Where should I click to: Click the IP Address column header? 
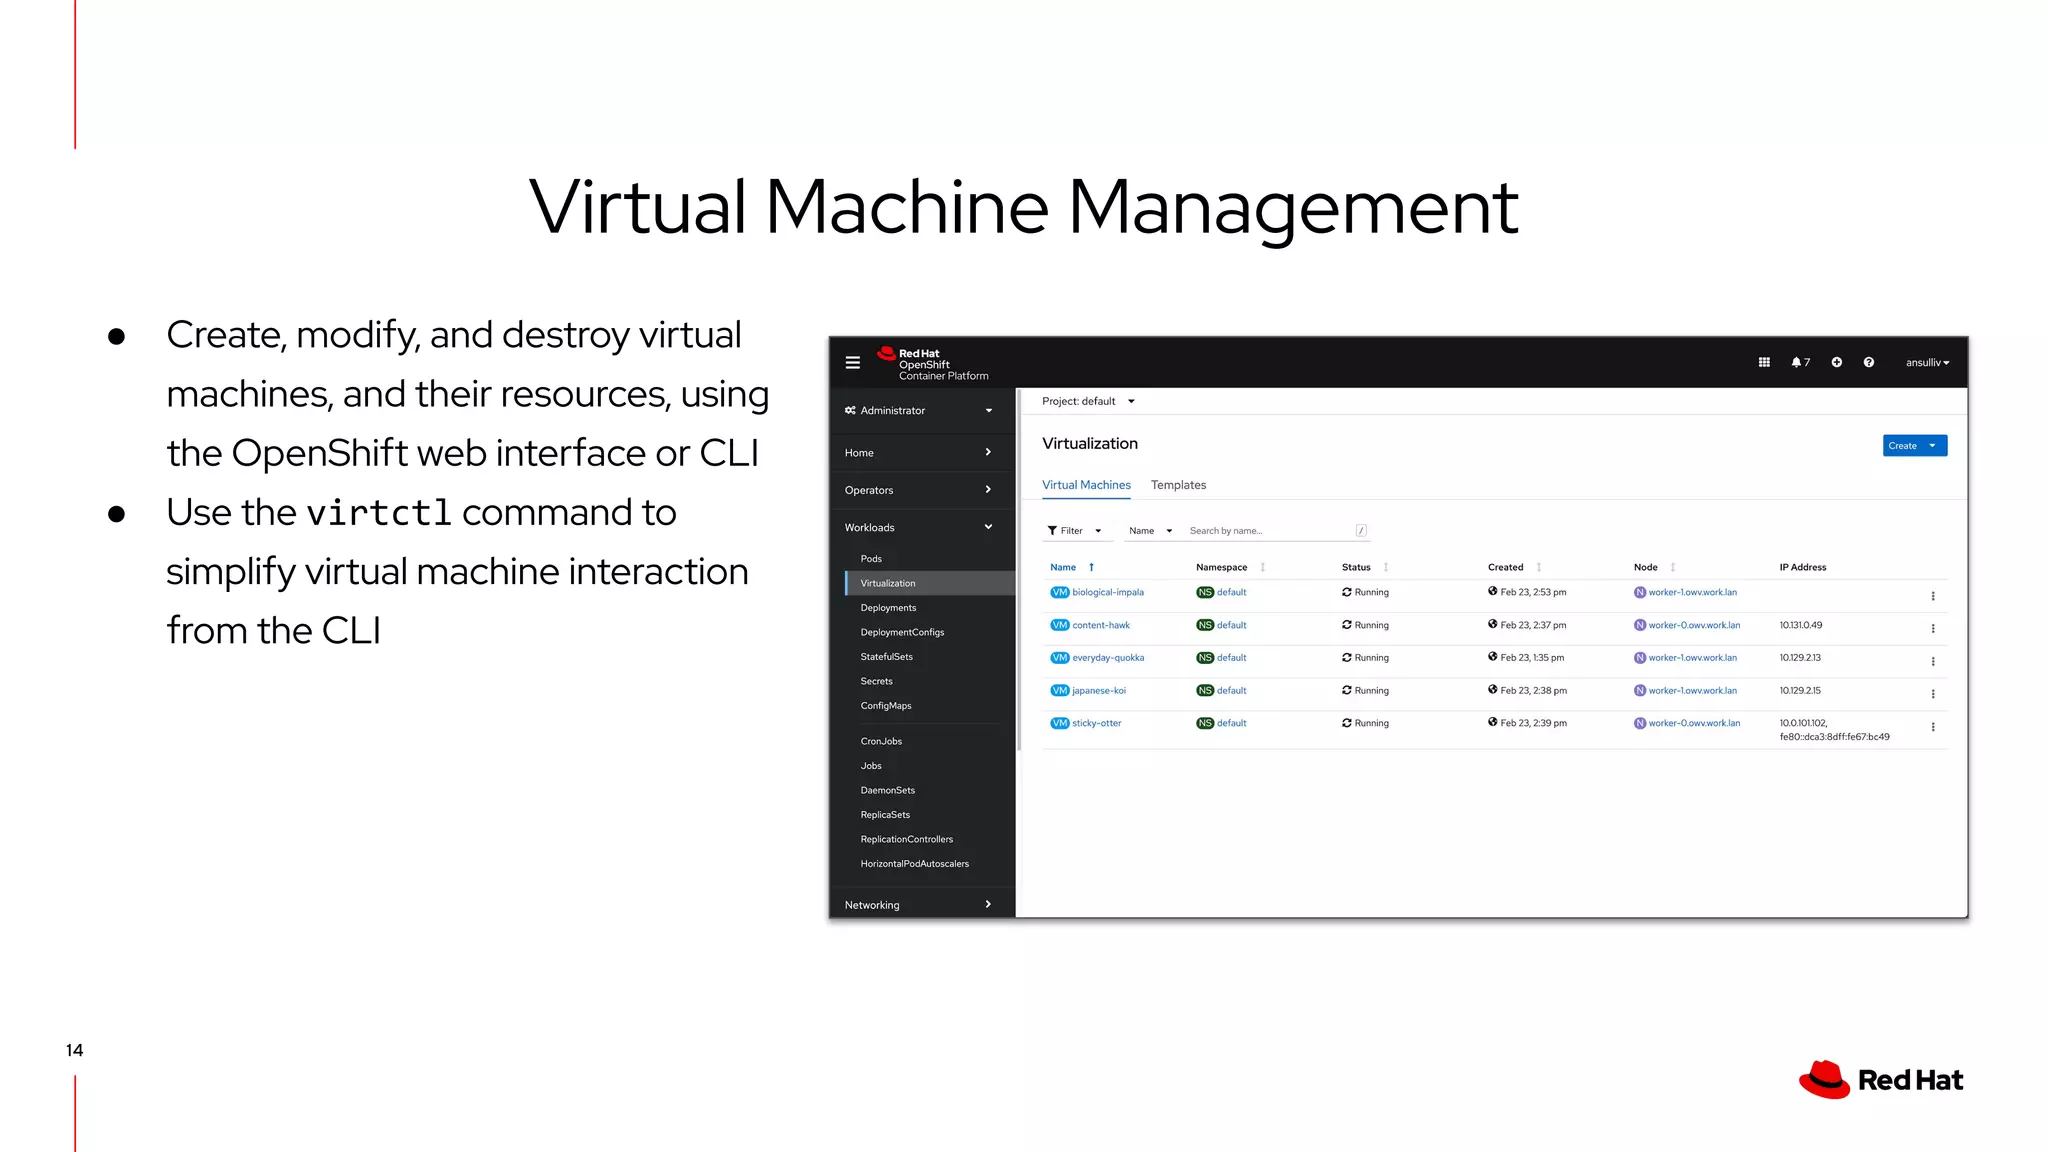(1802, 568)
